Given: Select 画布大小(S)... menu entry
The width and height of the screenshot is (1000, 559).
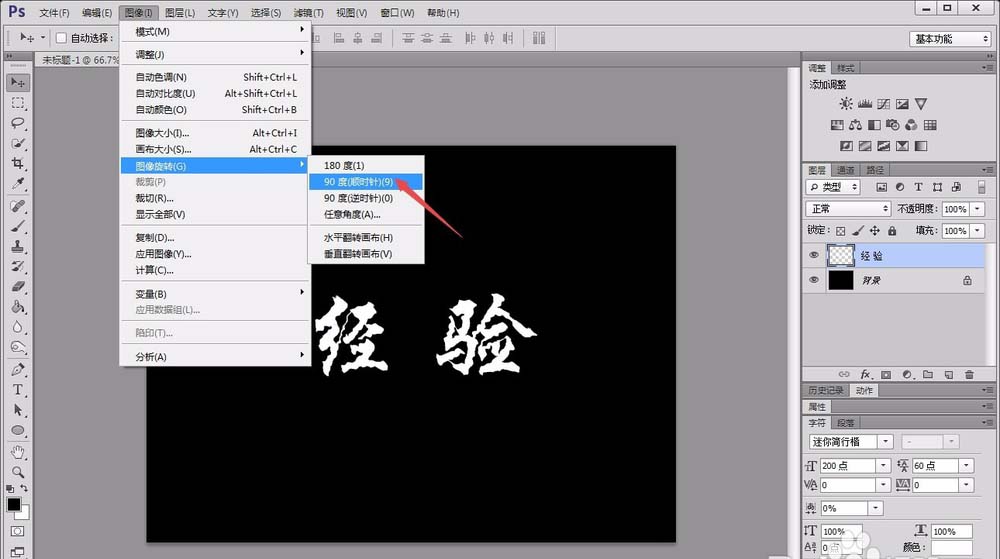Looking at the screenshot, I should coord(216,149).
